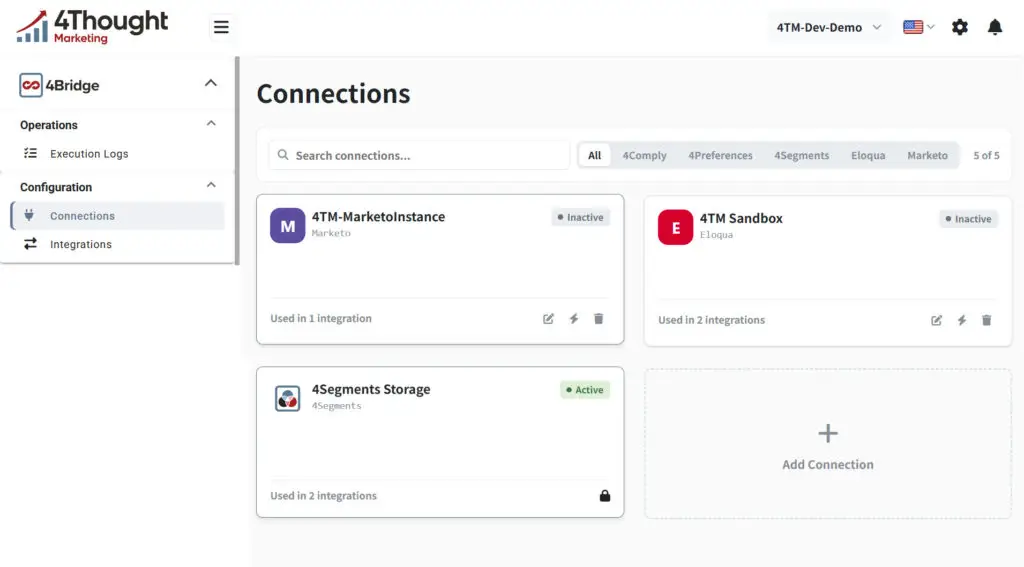Image resolution: width=1024 pixels, height=567 pixels.
Task: Click the 4Segments Storage logo icon
Action: (x=287, y=398)
